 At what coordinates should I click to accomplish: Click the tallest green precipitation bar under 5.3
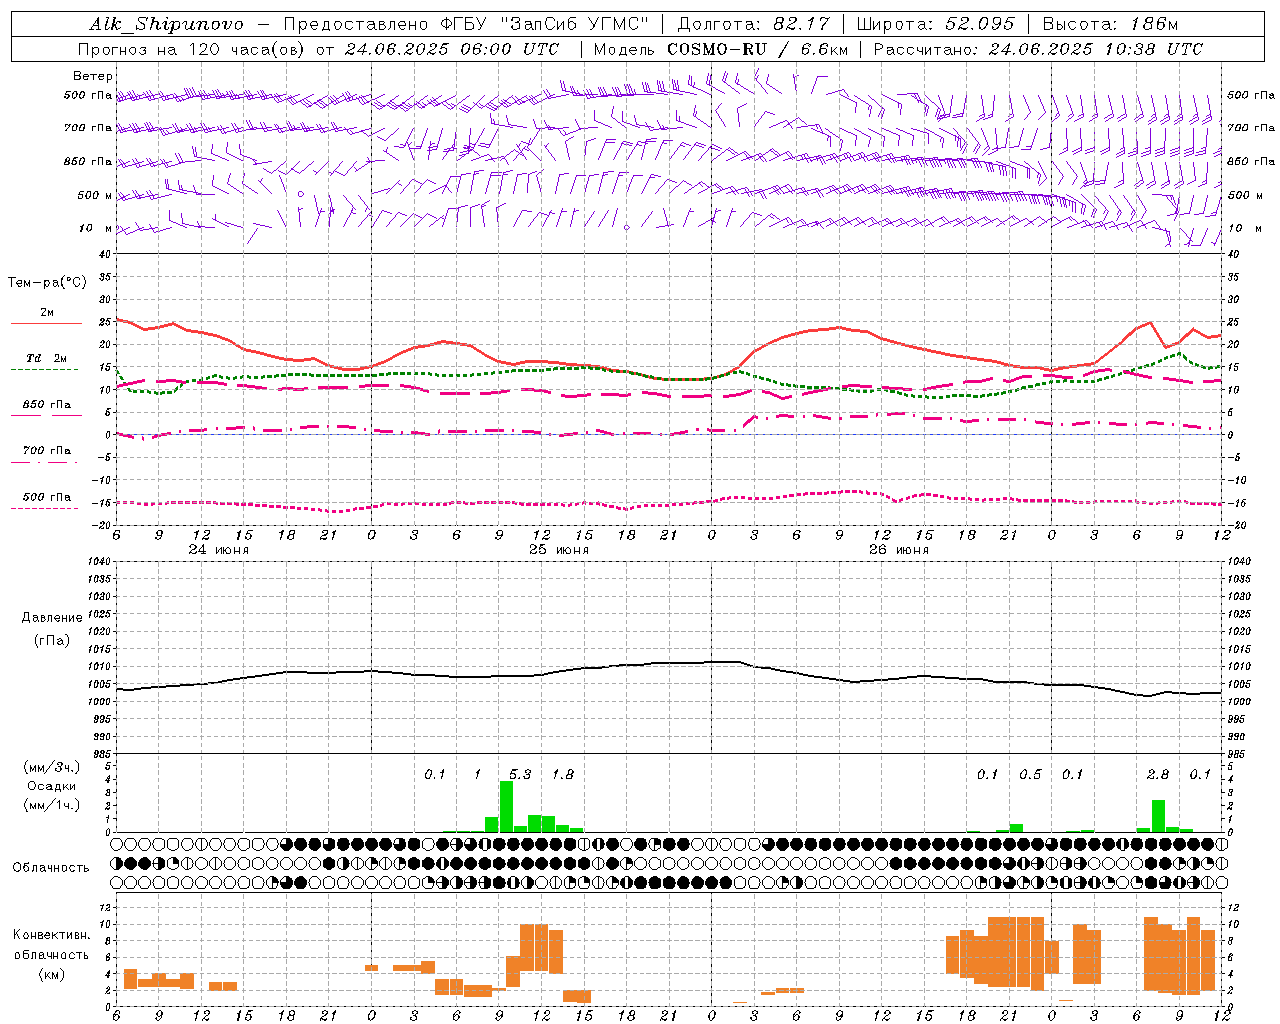(x=506, y=807)
